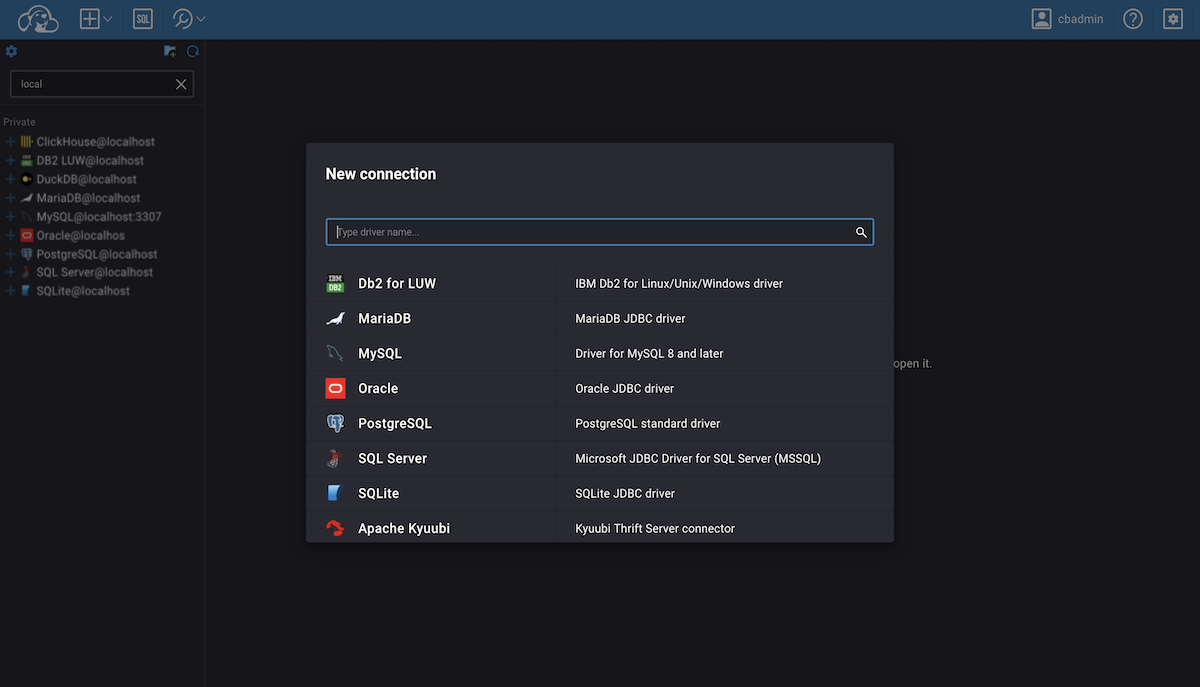Open the SQL editor toolbar icon

(143, 19)
